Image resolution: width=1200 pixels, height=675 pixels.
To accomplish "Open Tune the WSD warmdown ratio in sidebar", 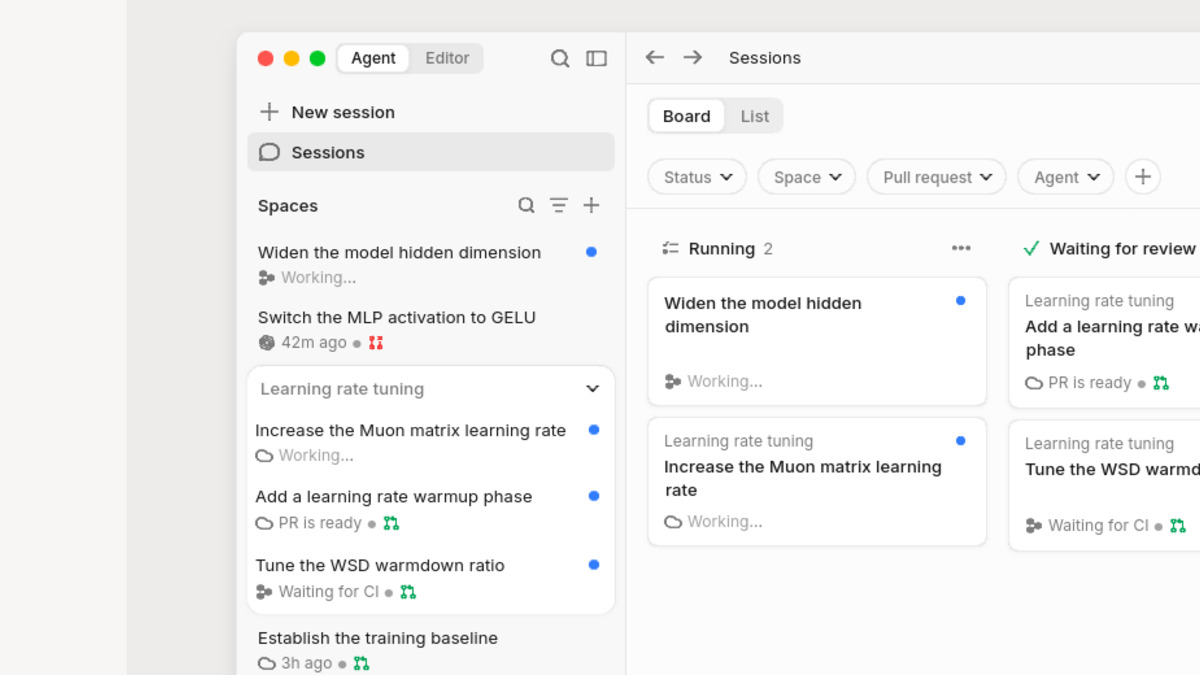I will point(431,578).
